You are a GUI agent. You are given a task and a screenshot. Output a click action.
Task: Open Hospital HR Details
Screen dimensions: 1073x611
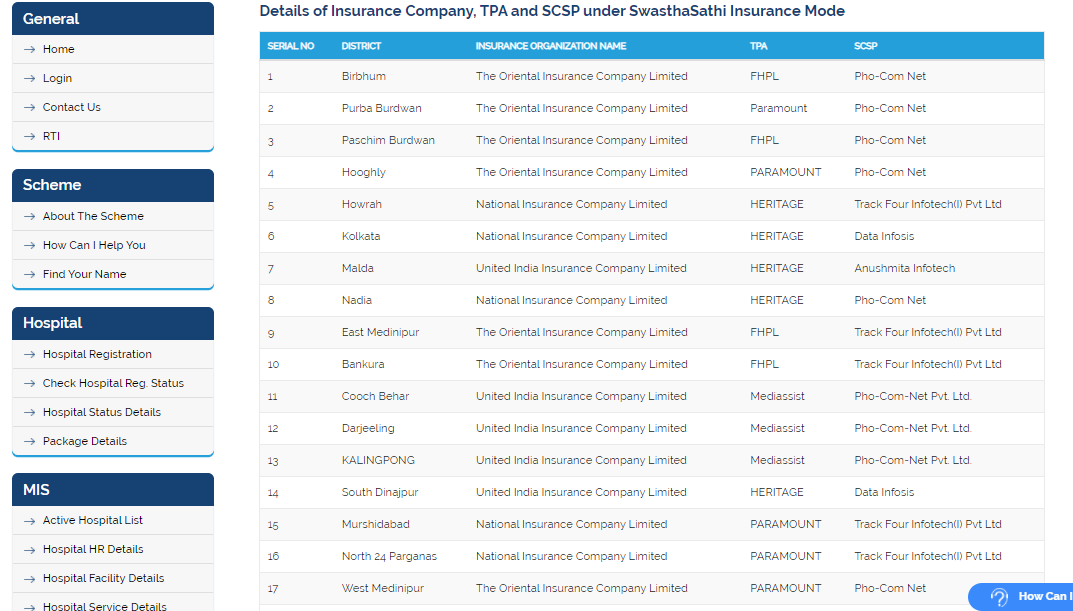(93, 549)
